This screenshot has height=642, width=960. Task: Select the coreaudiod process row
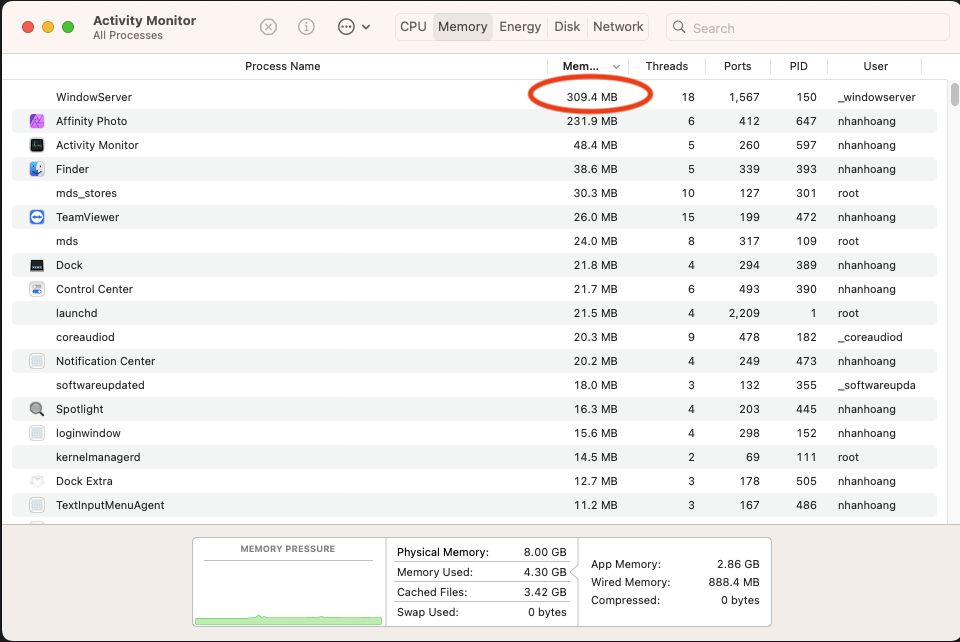(x=474, y=337)
